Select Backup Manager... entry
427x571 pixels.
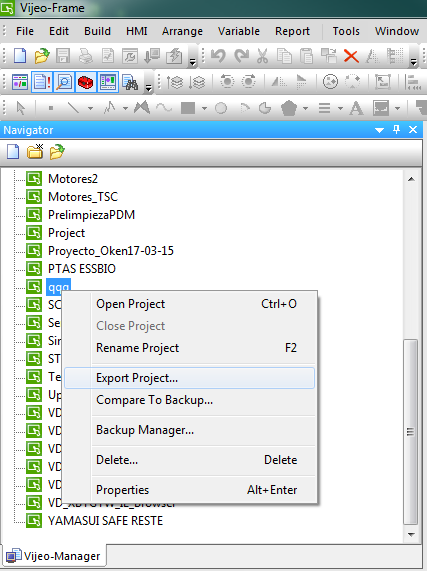point(145,430)
